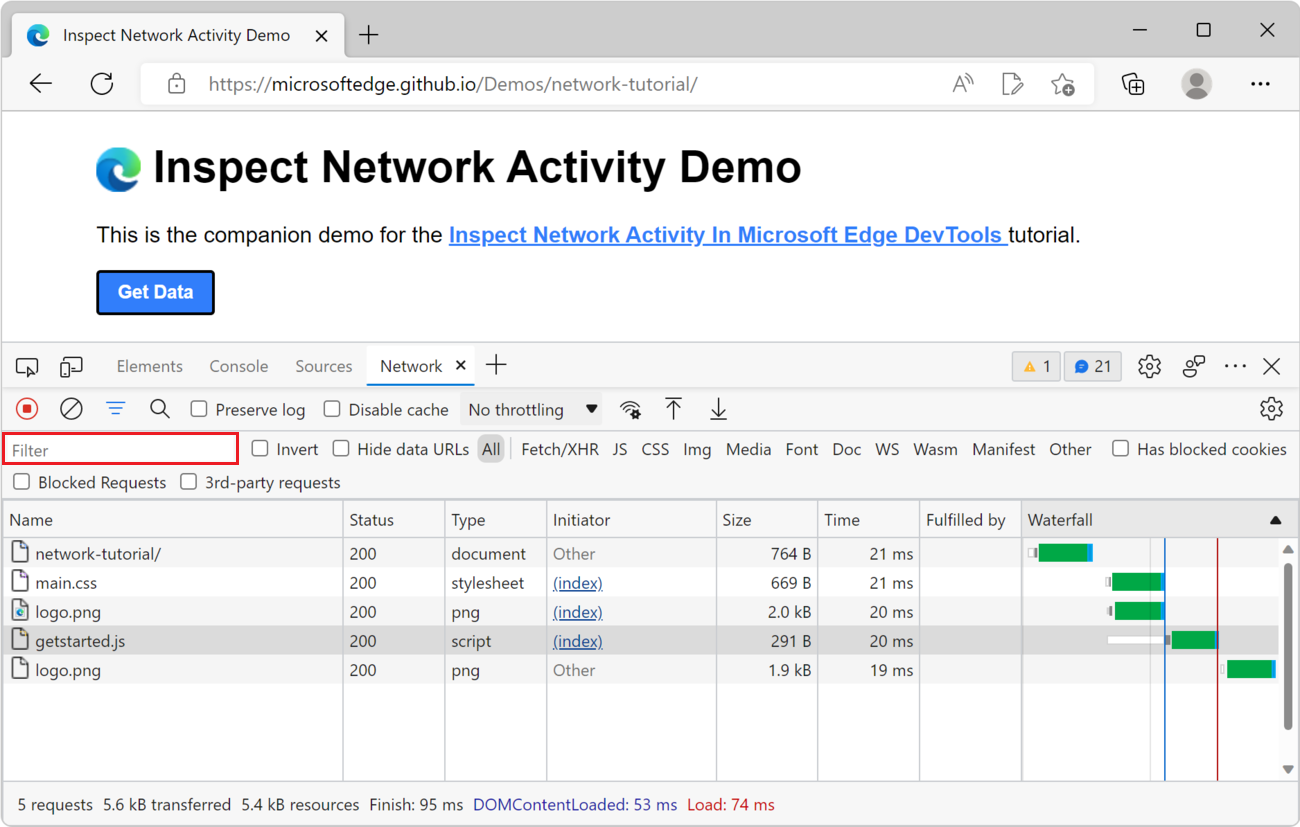Select the Img request filter
Viewport: 1300px width, 827px height.
pyautogui.click(x=697, y=449)
